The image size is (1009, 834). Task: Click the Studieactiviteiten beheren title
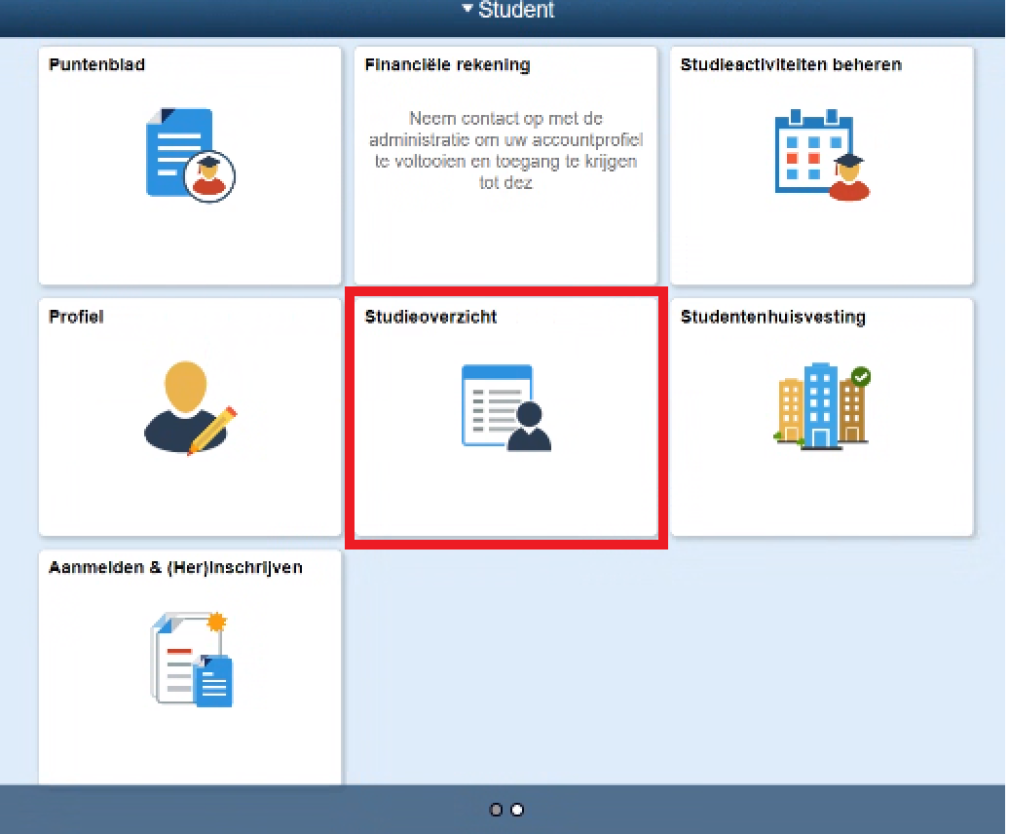[790, 65]
